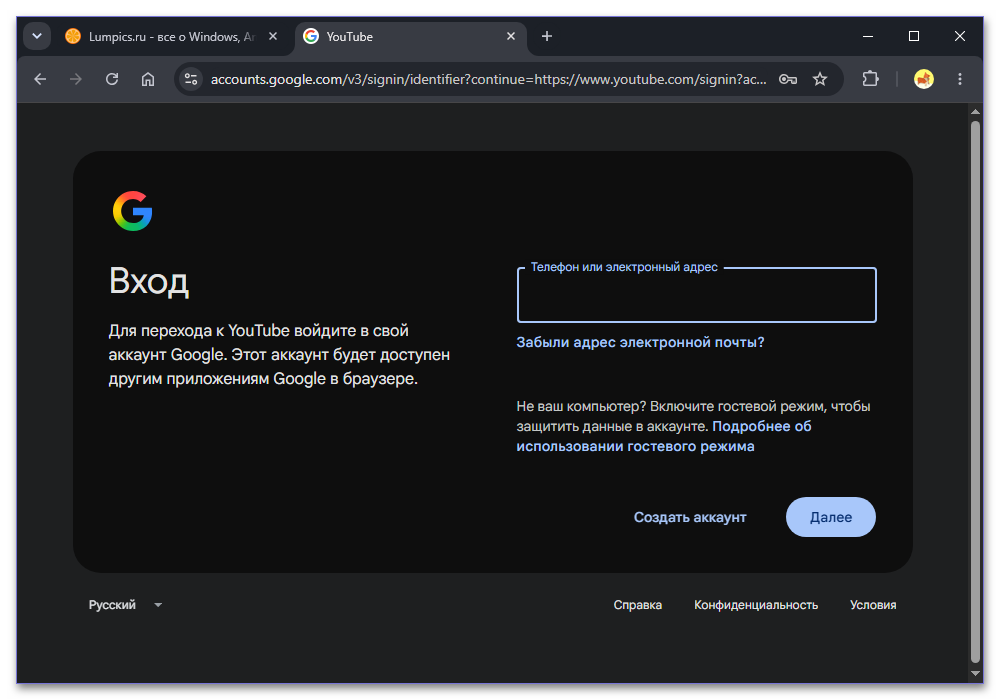Open the 'Справка' footer link
The height and width of the screenshot is (700, 1000).
pos(638,605)
